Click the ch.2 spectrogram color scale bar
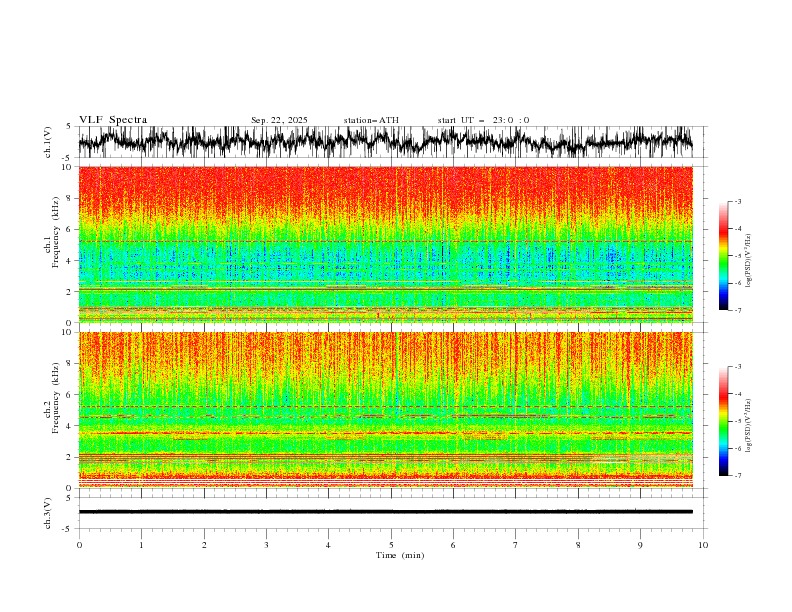Screen dimensions: 792x612 tap(723, 421)
